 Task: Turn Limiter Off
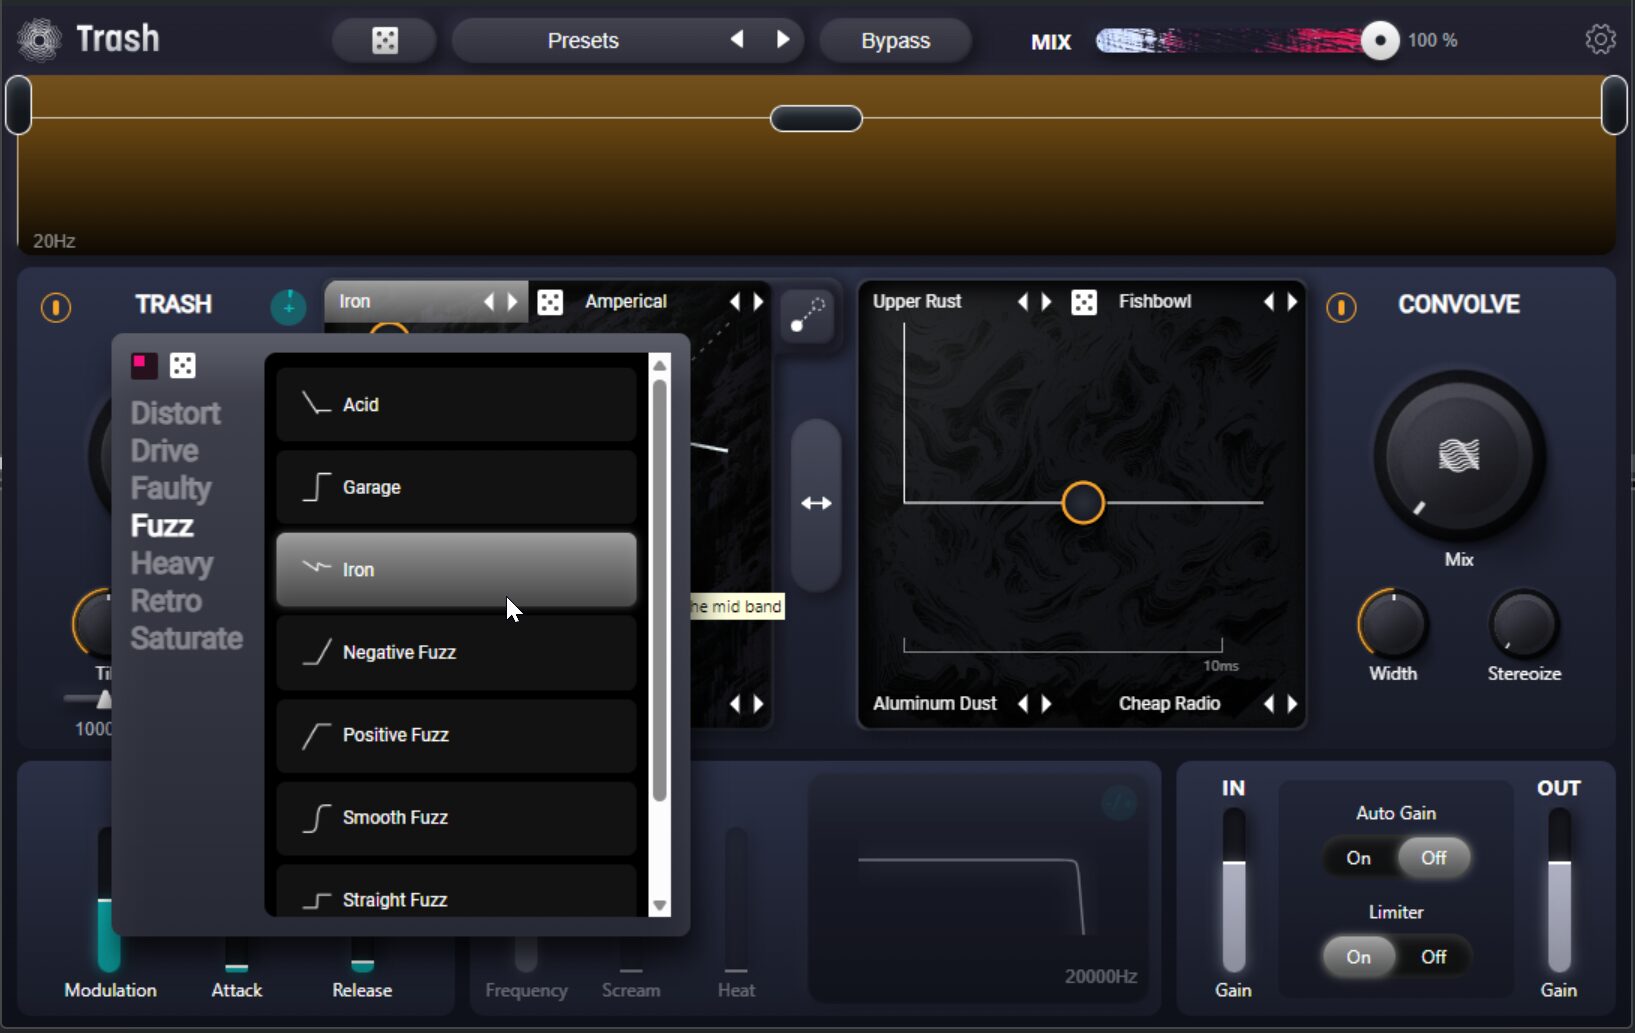[1434, 957]
